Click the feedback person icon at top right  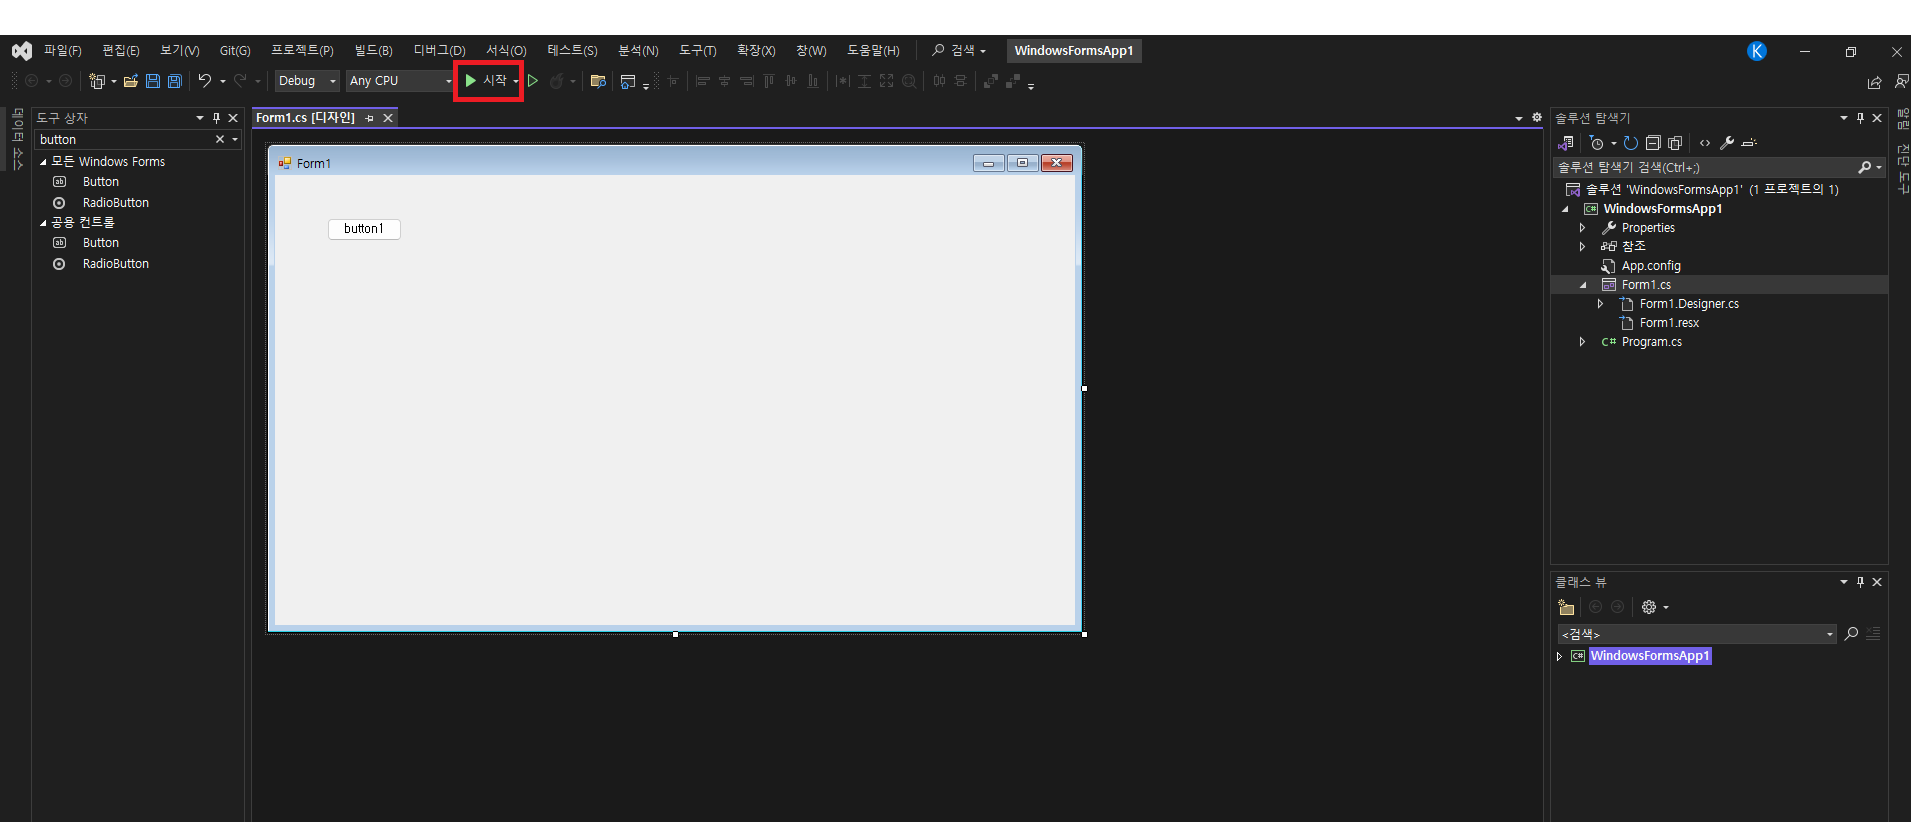click(1901, 82)
